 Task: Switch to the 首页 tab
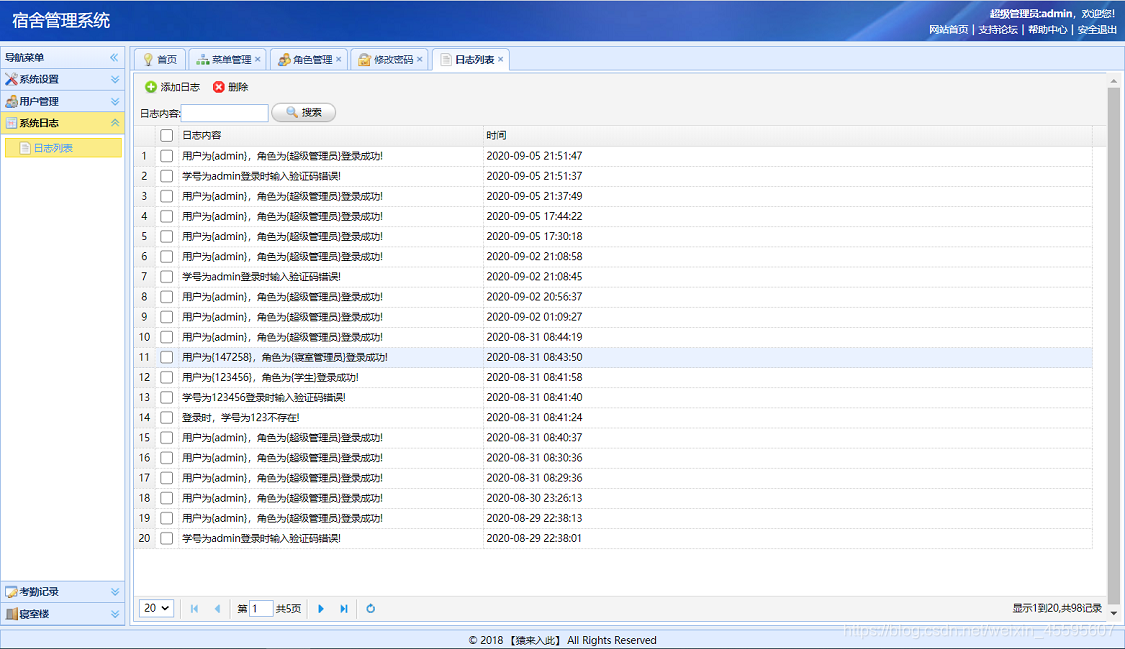pyautogui.click(x=160, y=60)
